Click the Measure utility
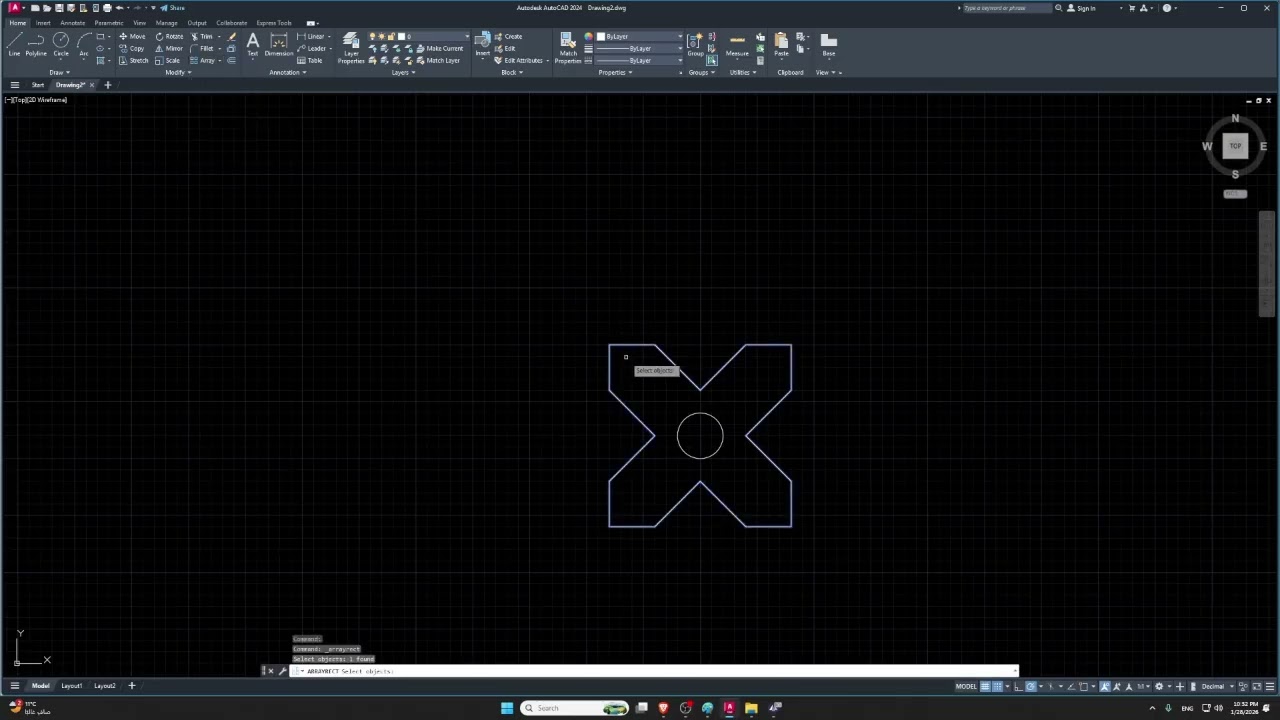 [737, 44]
